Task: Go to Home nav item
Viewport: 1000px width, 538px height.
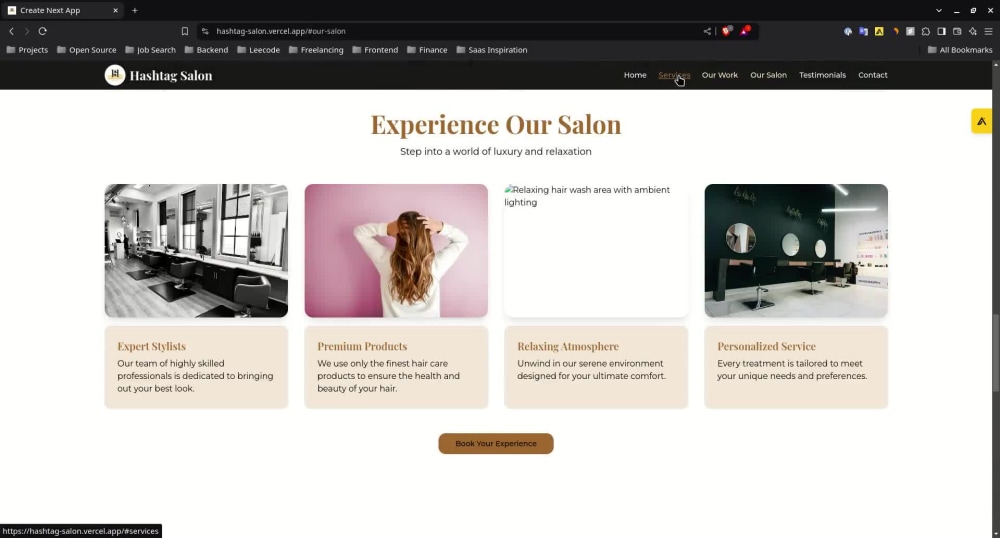Action: click(x=635, y=75)
